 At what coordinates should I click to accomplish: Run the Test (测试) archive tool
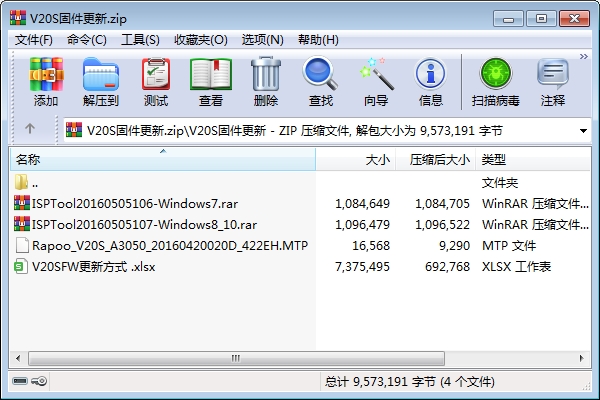[x=156, y=82]
